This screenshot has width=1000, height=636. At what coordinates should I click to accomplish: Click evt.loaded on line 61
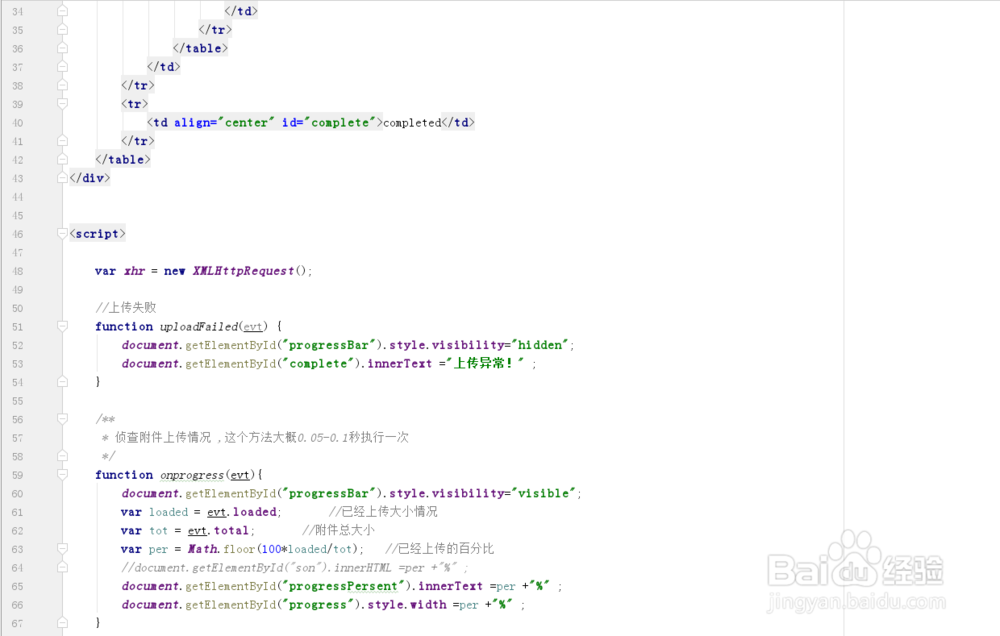pos(242,512)
